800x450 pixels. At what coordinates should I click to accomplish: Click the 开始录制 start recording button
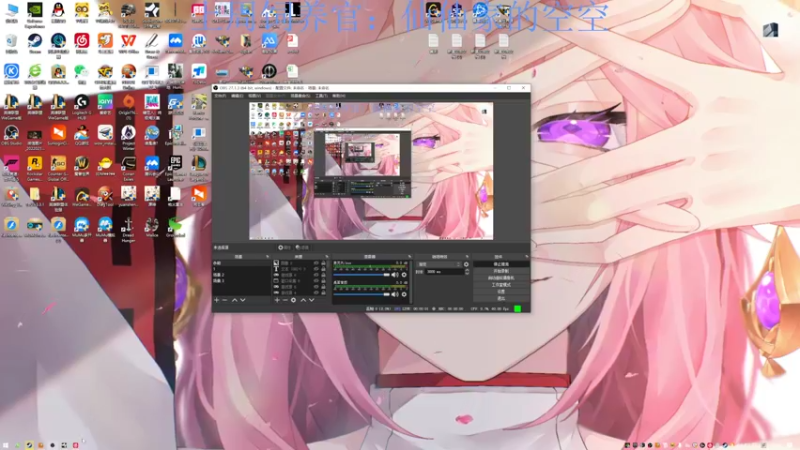(501, 271)
